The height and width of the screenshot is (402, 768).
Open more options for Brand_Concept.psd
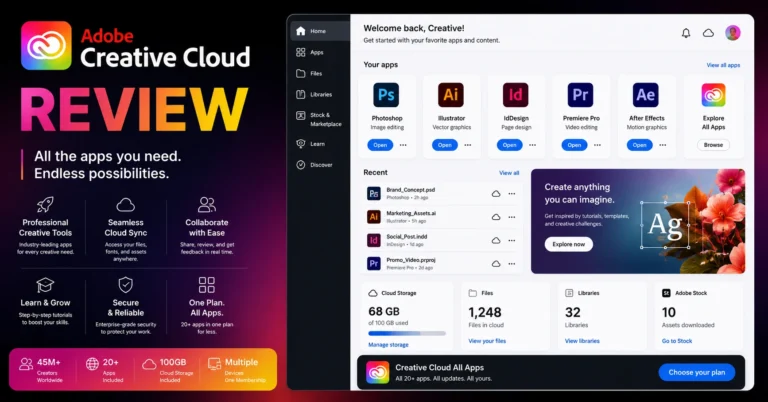point(512,194)
